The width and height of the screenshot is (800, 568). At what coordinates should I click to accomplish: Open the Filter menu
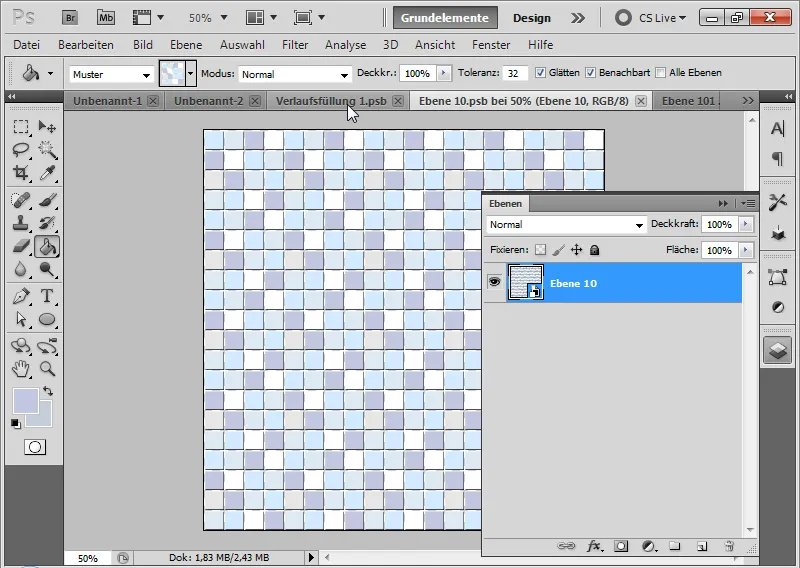coord(295,45)
